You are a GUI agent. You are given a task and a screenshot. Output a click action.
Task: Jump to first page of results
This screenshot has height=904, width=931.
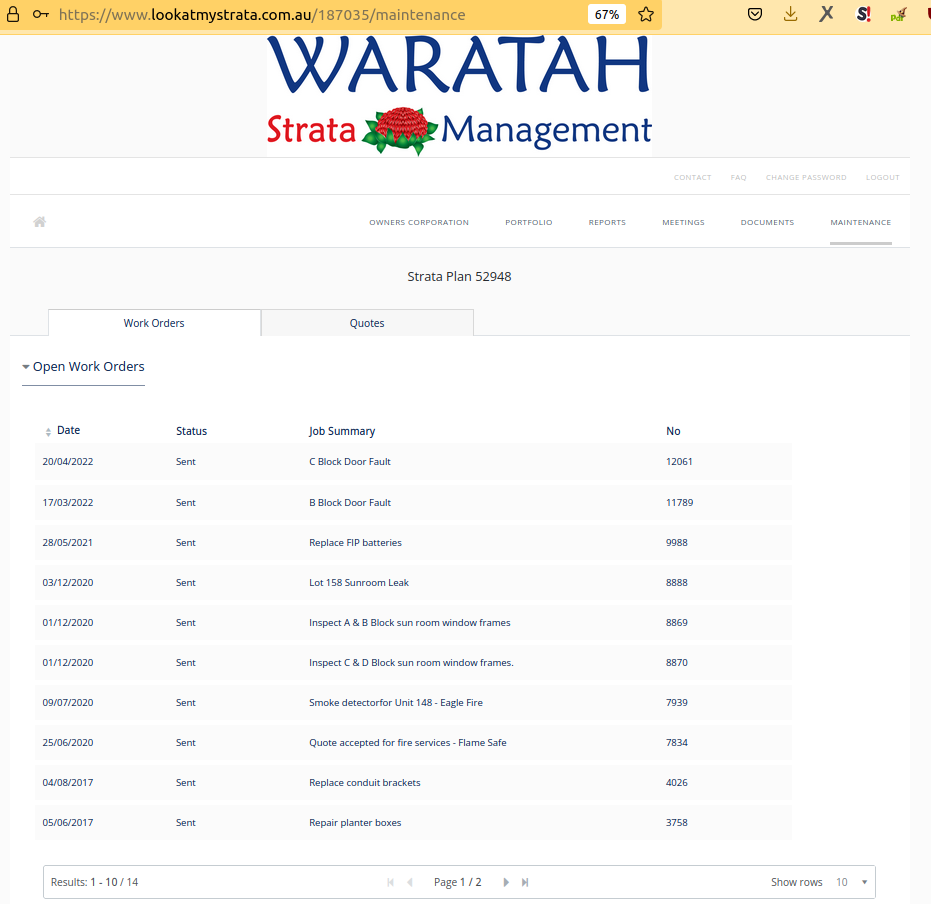(390, 882)
